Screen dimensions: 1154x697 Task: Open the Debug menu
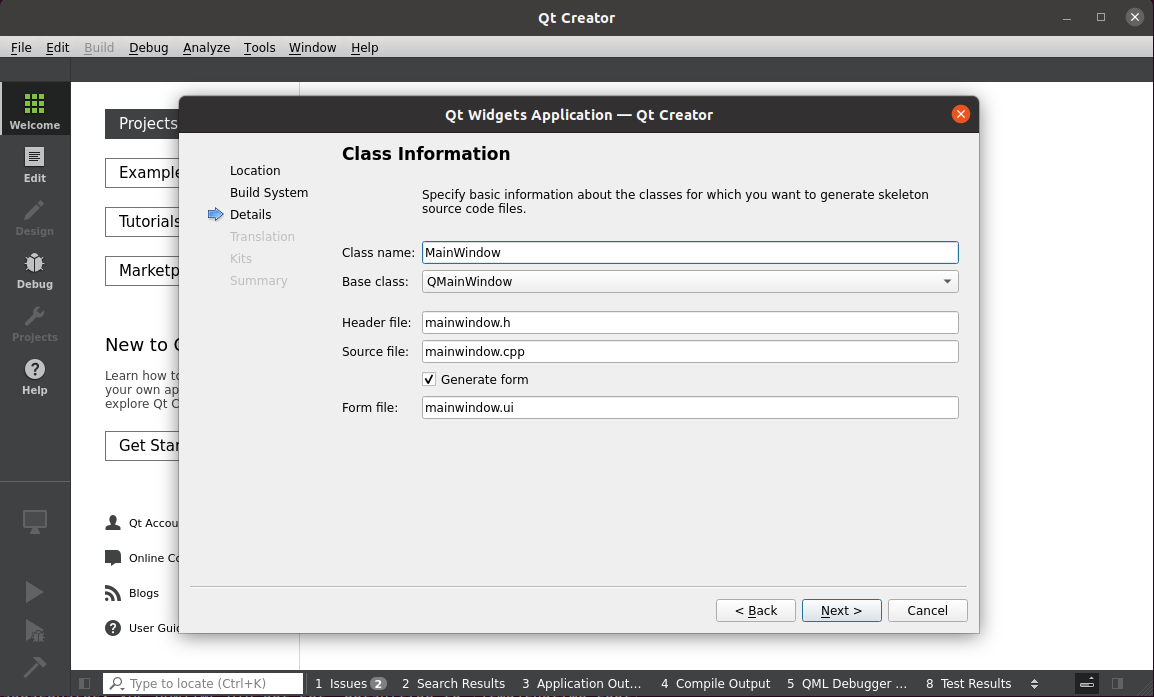click(x=149, y=47)
